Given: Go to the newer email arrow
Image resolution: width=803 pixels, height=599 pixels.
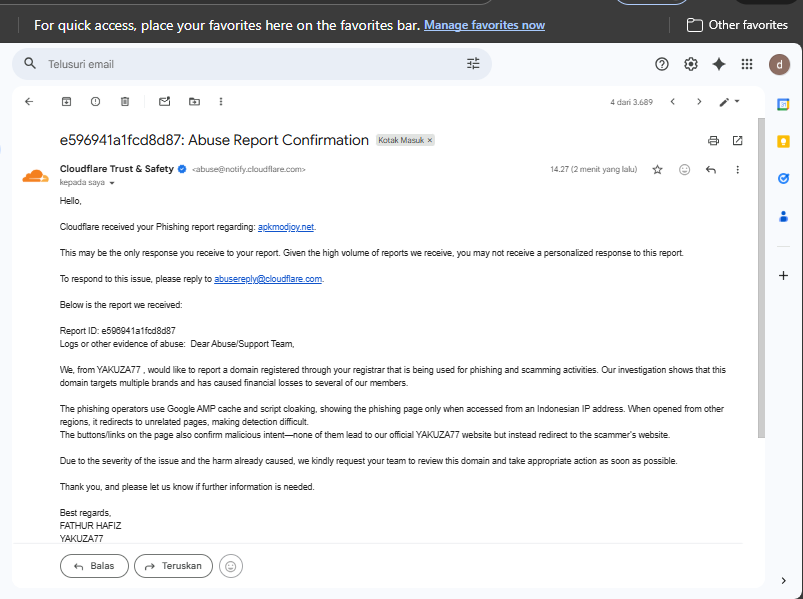Looking at the screenshot, I should pyautogui.click(x=672, y=101).
